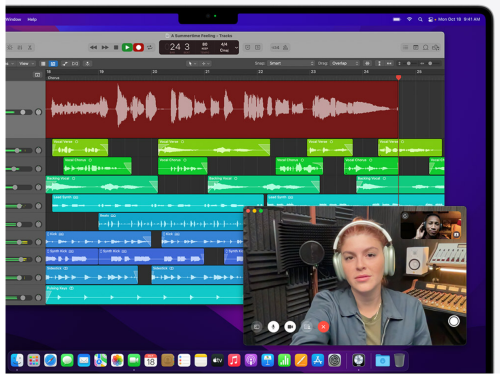The image size is (500, 383).
Task: Select the red recording audio region
Action: pyautogui.click(x=222, y=109)
